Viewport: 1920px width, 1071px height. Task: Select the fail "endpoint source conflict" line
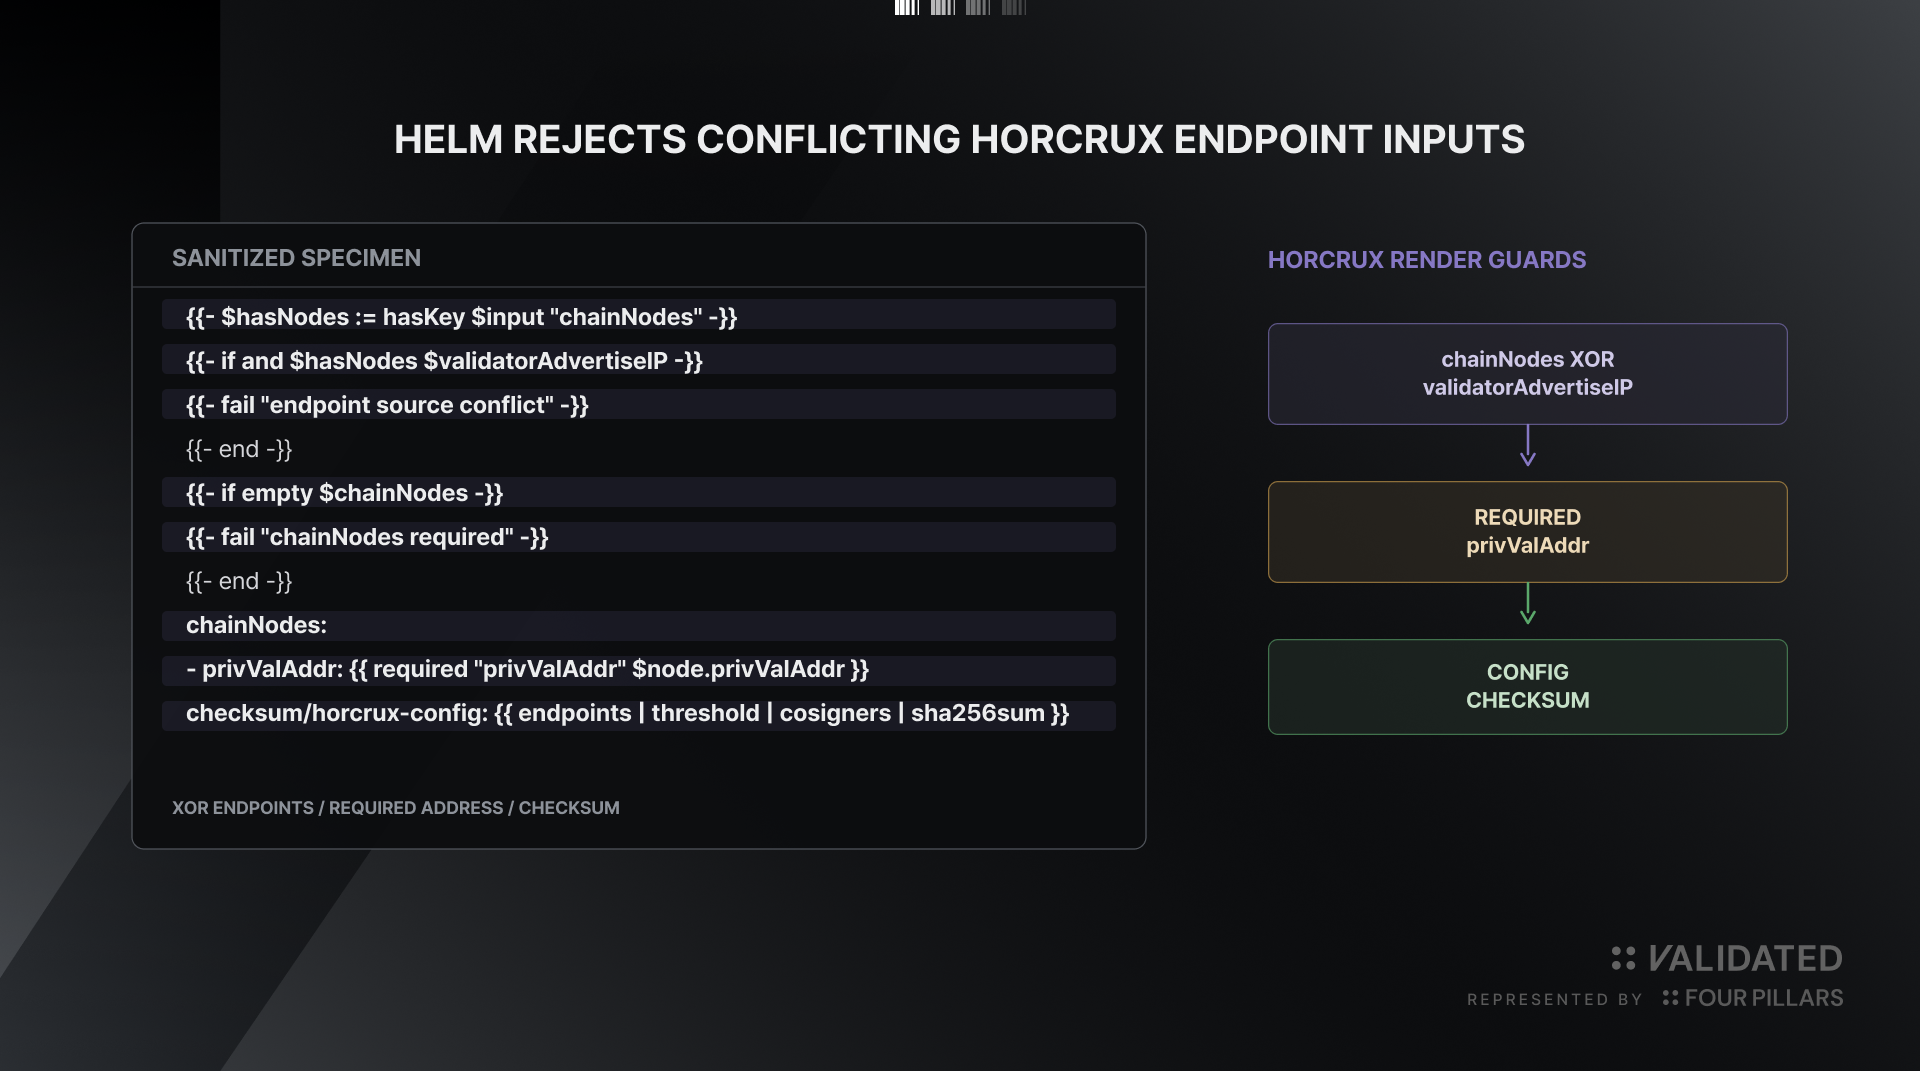[x=638, y=404]
